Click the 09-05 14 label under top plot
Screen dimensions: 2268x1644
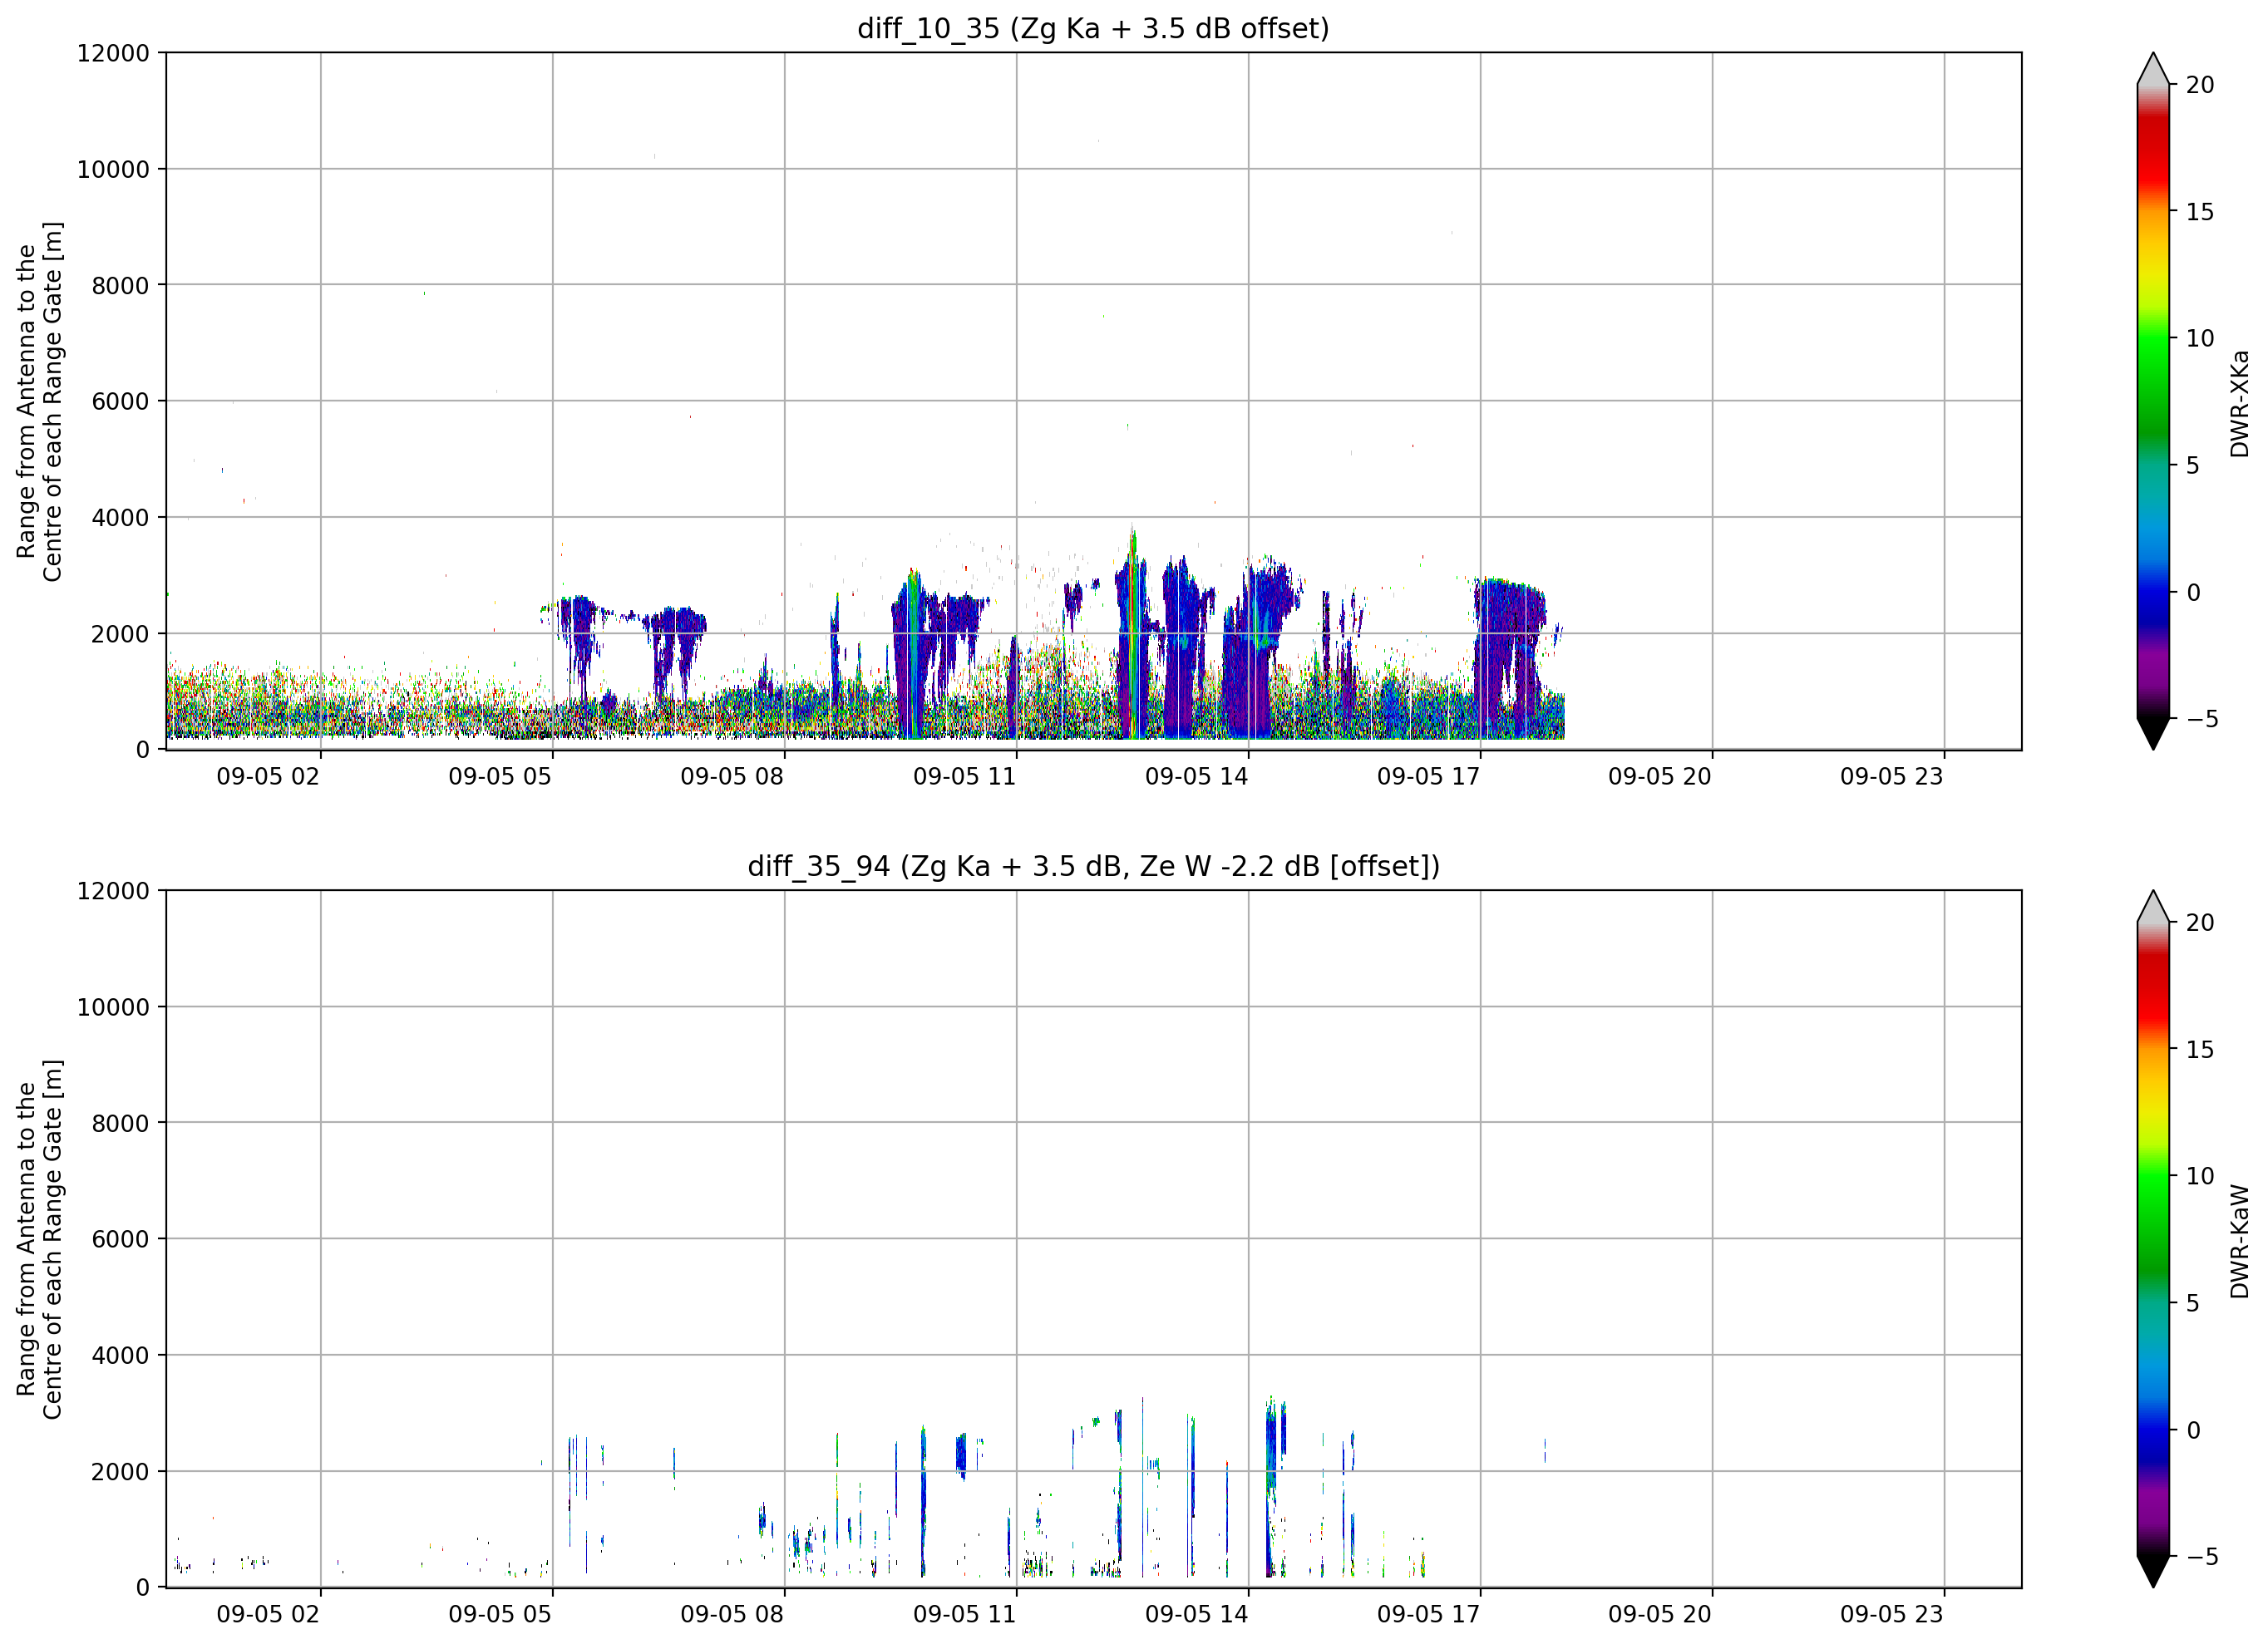[x=1196, y=777]
